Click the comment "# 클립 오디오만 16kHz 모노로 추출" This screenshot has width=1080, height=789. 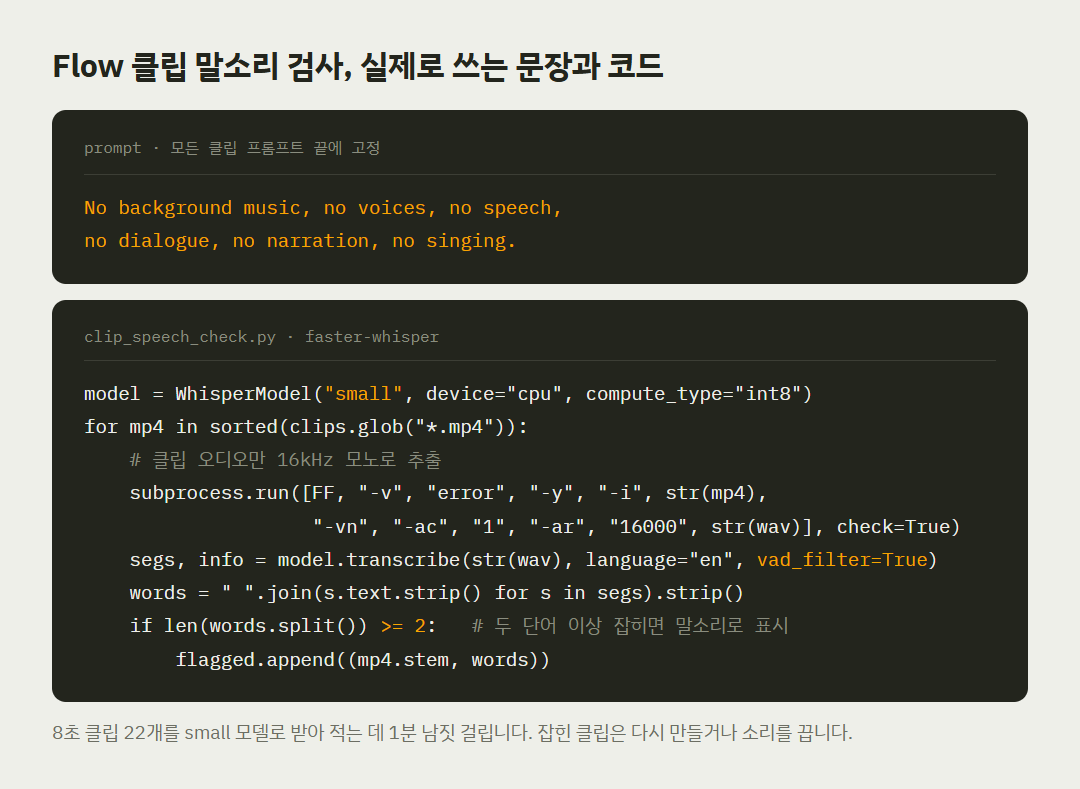(x=285, y=460)
